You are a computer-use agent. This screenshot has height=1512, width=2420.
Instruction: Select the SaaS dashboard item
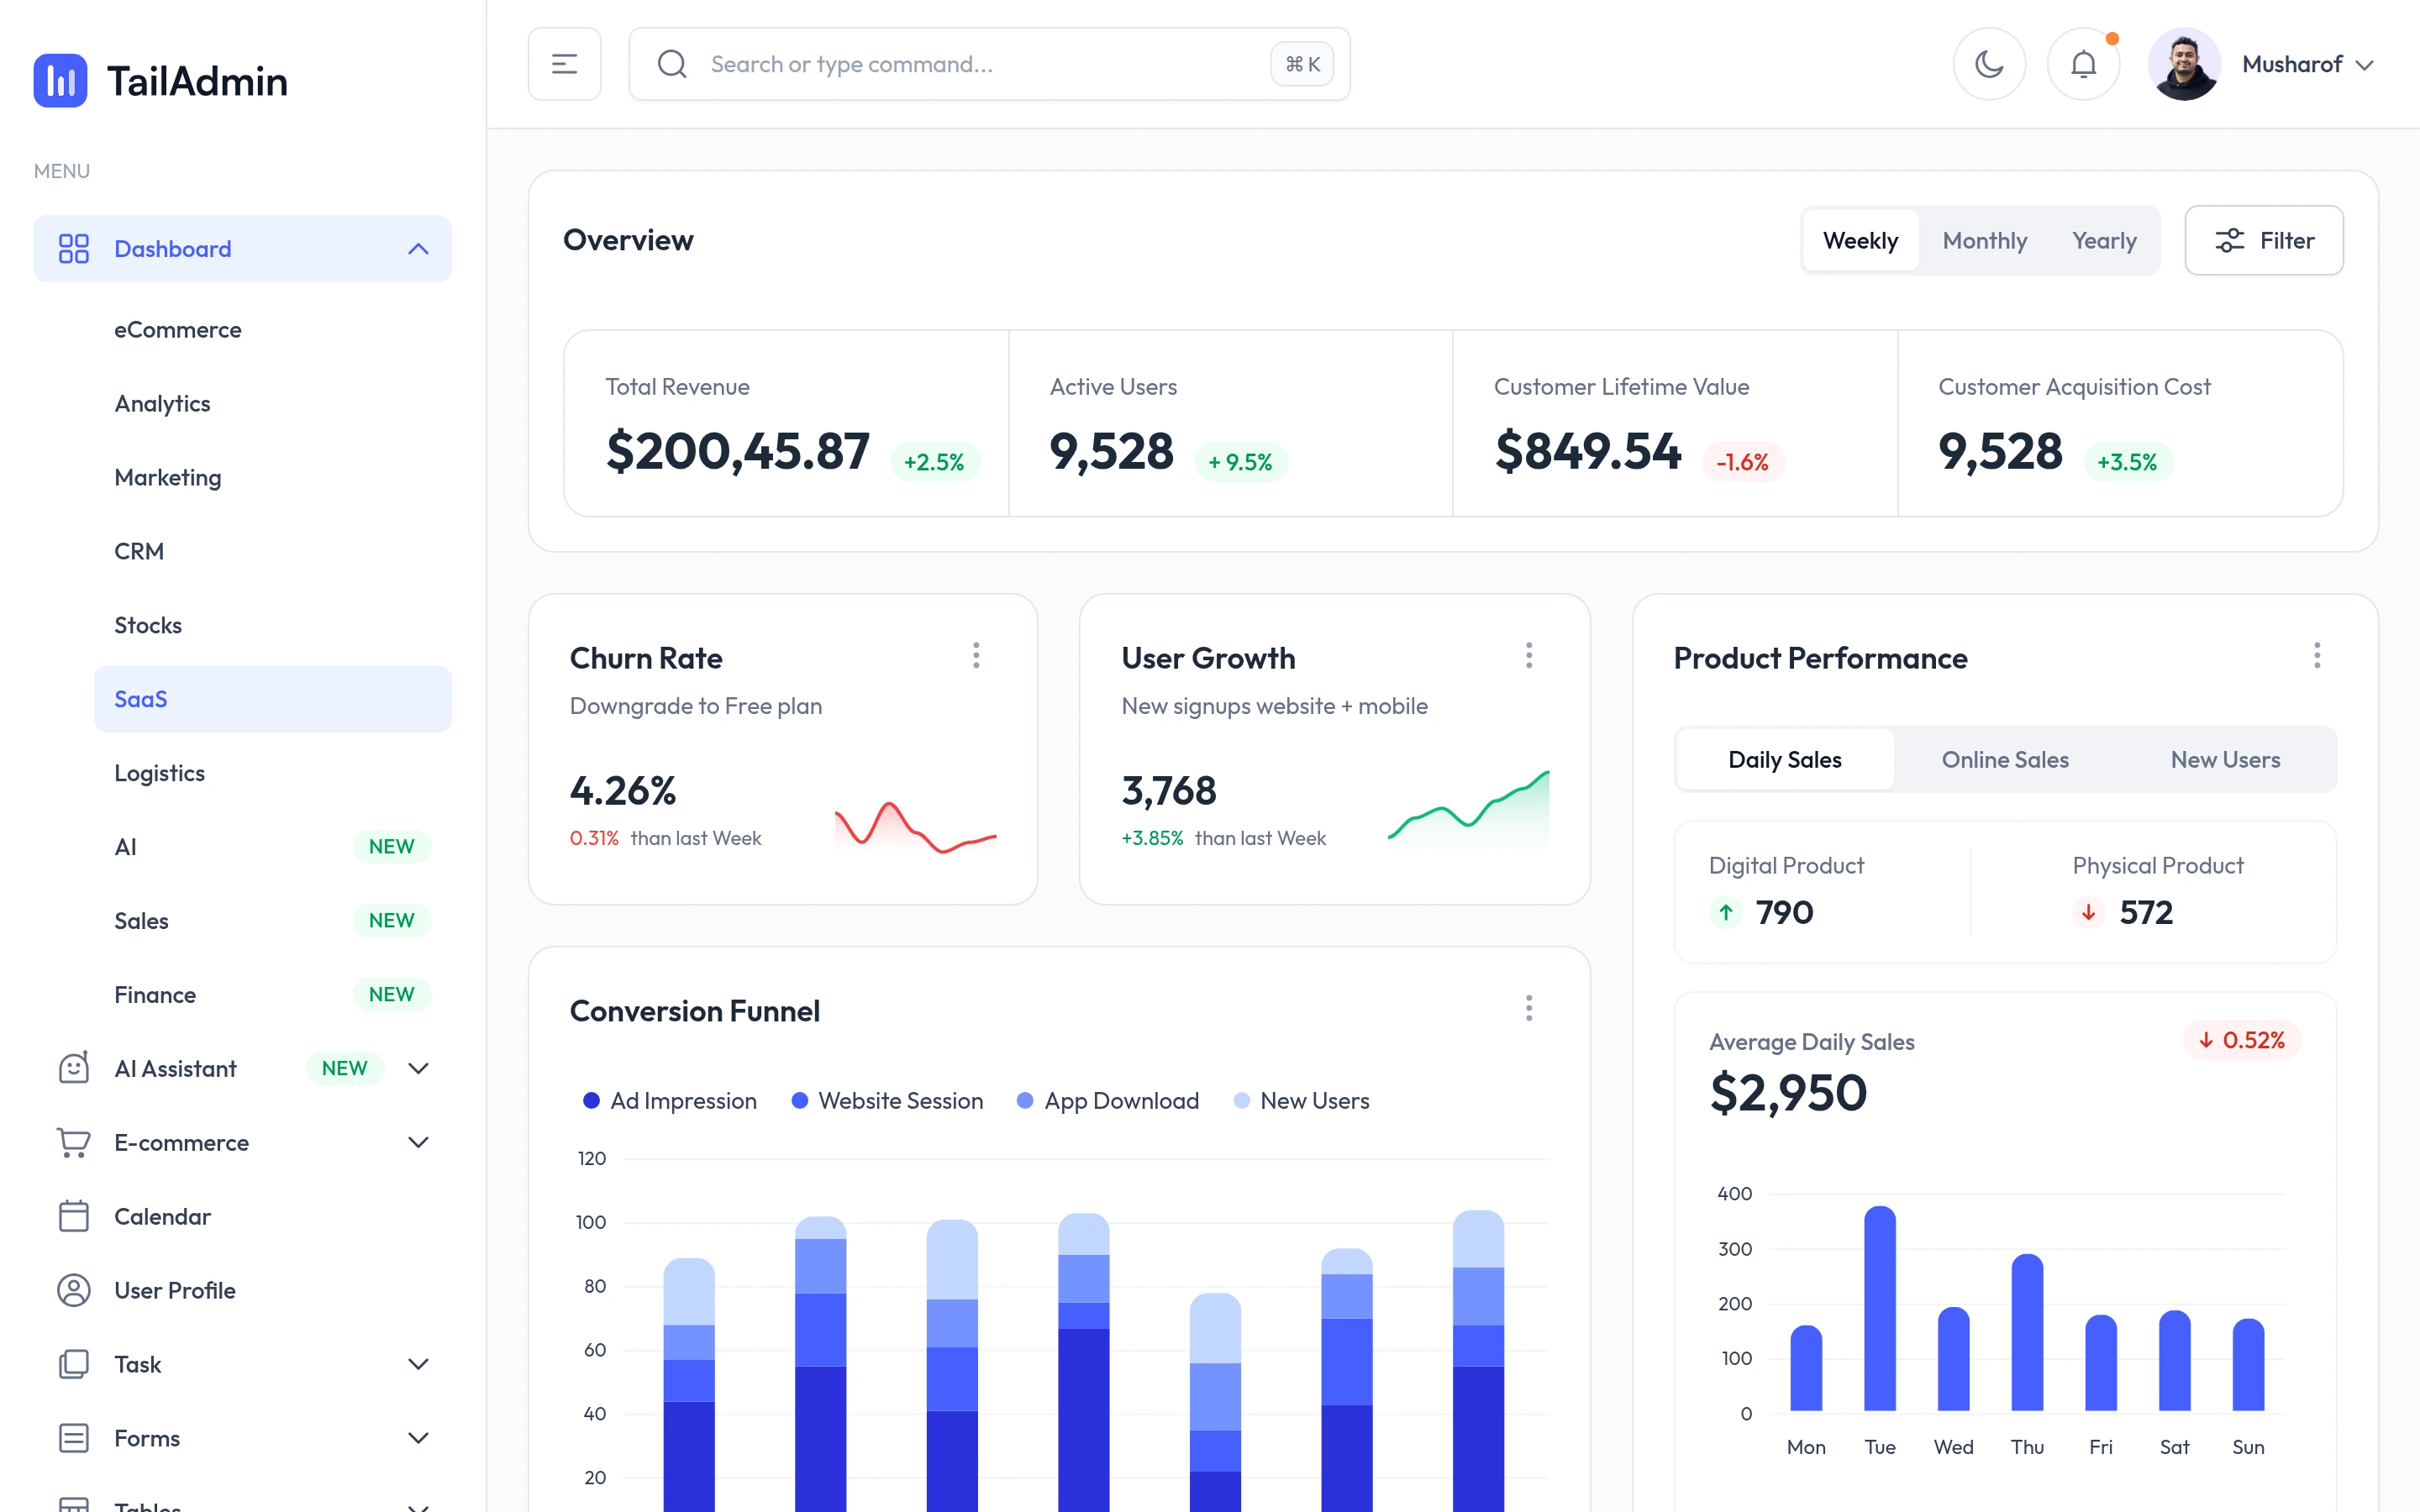pyautogui.click(x=273, y=699)
